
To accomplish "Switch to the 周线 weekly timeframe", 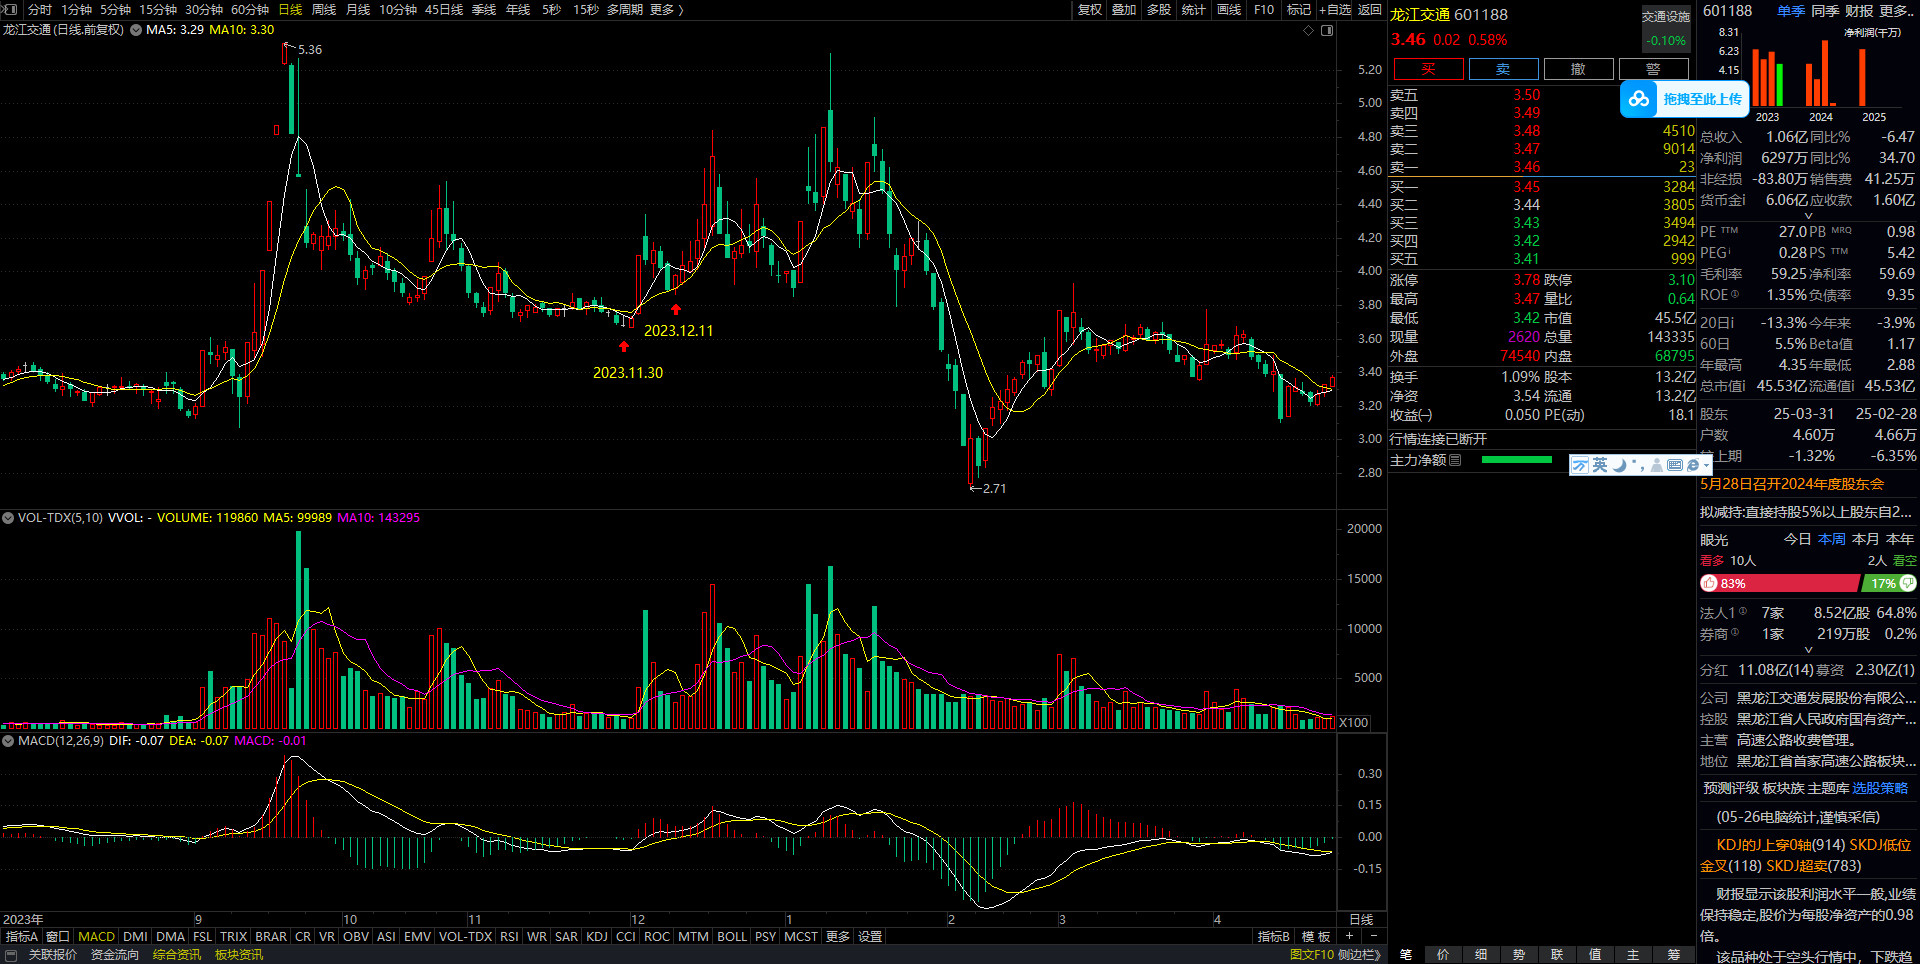I will pyautogui.click(x=324, y=9).
